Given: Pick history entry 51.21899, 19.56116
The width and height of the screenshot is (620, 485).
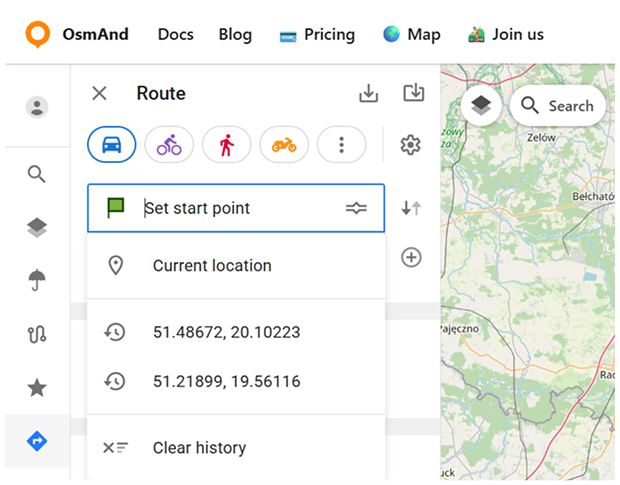Looking at the screenshot, I should (x=226, y=381).
